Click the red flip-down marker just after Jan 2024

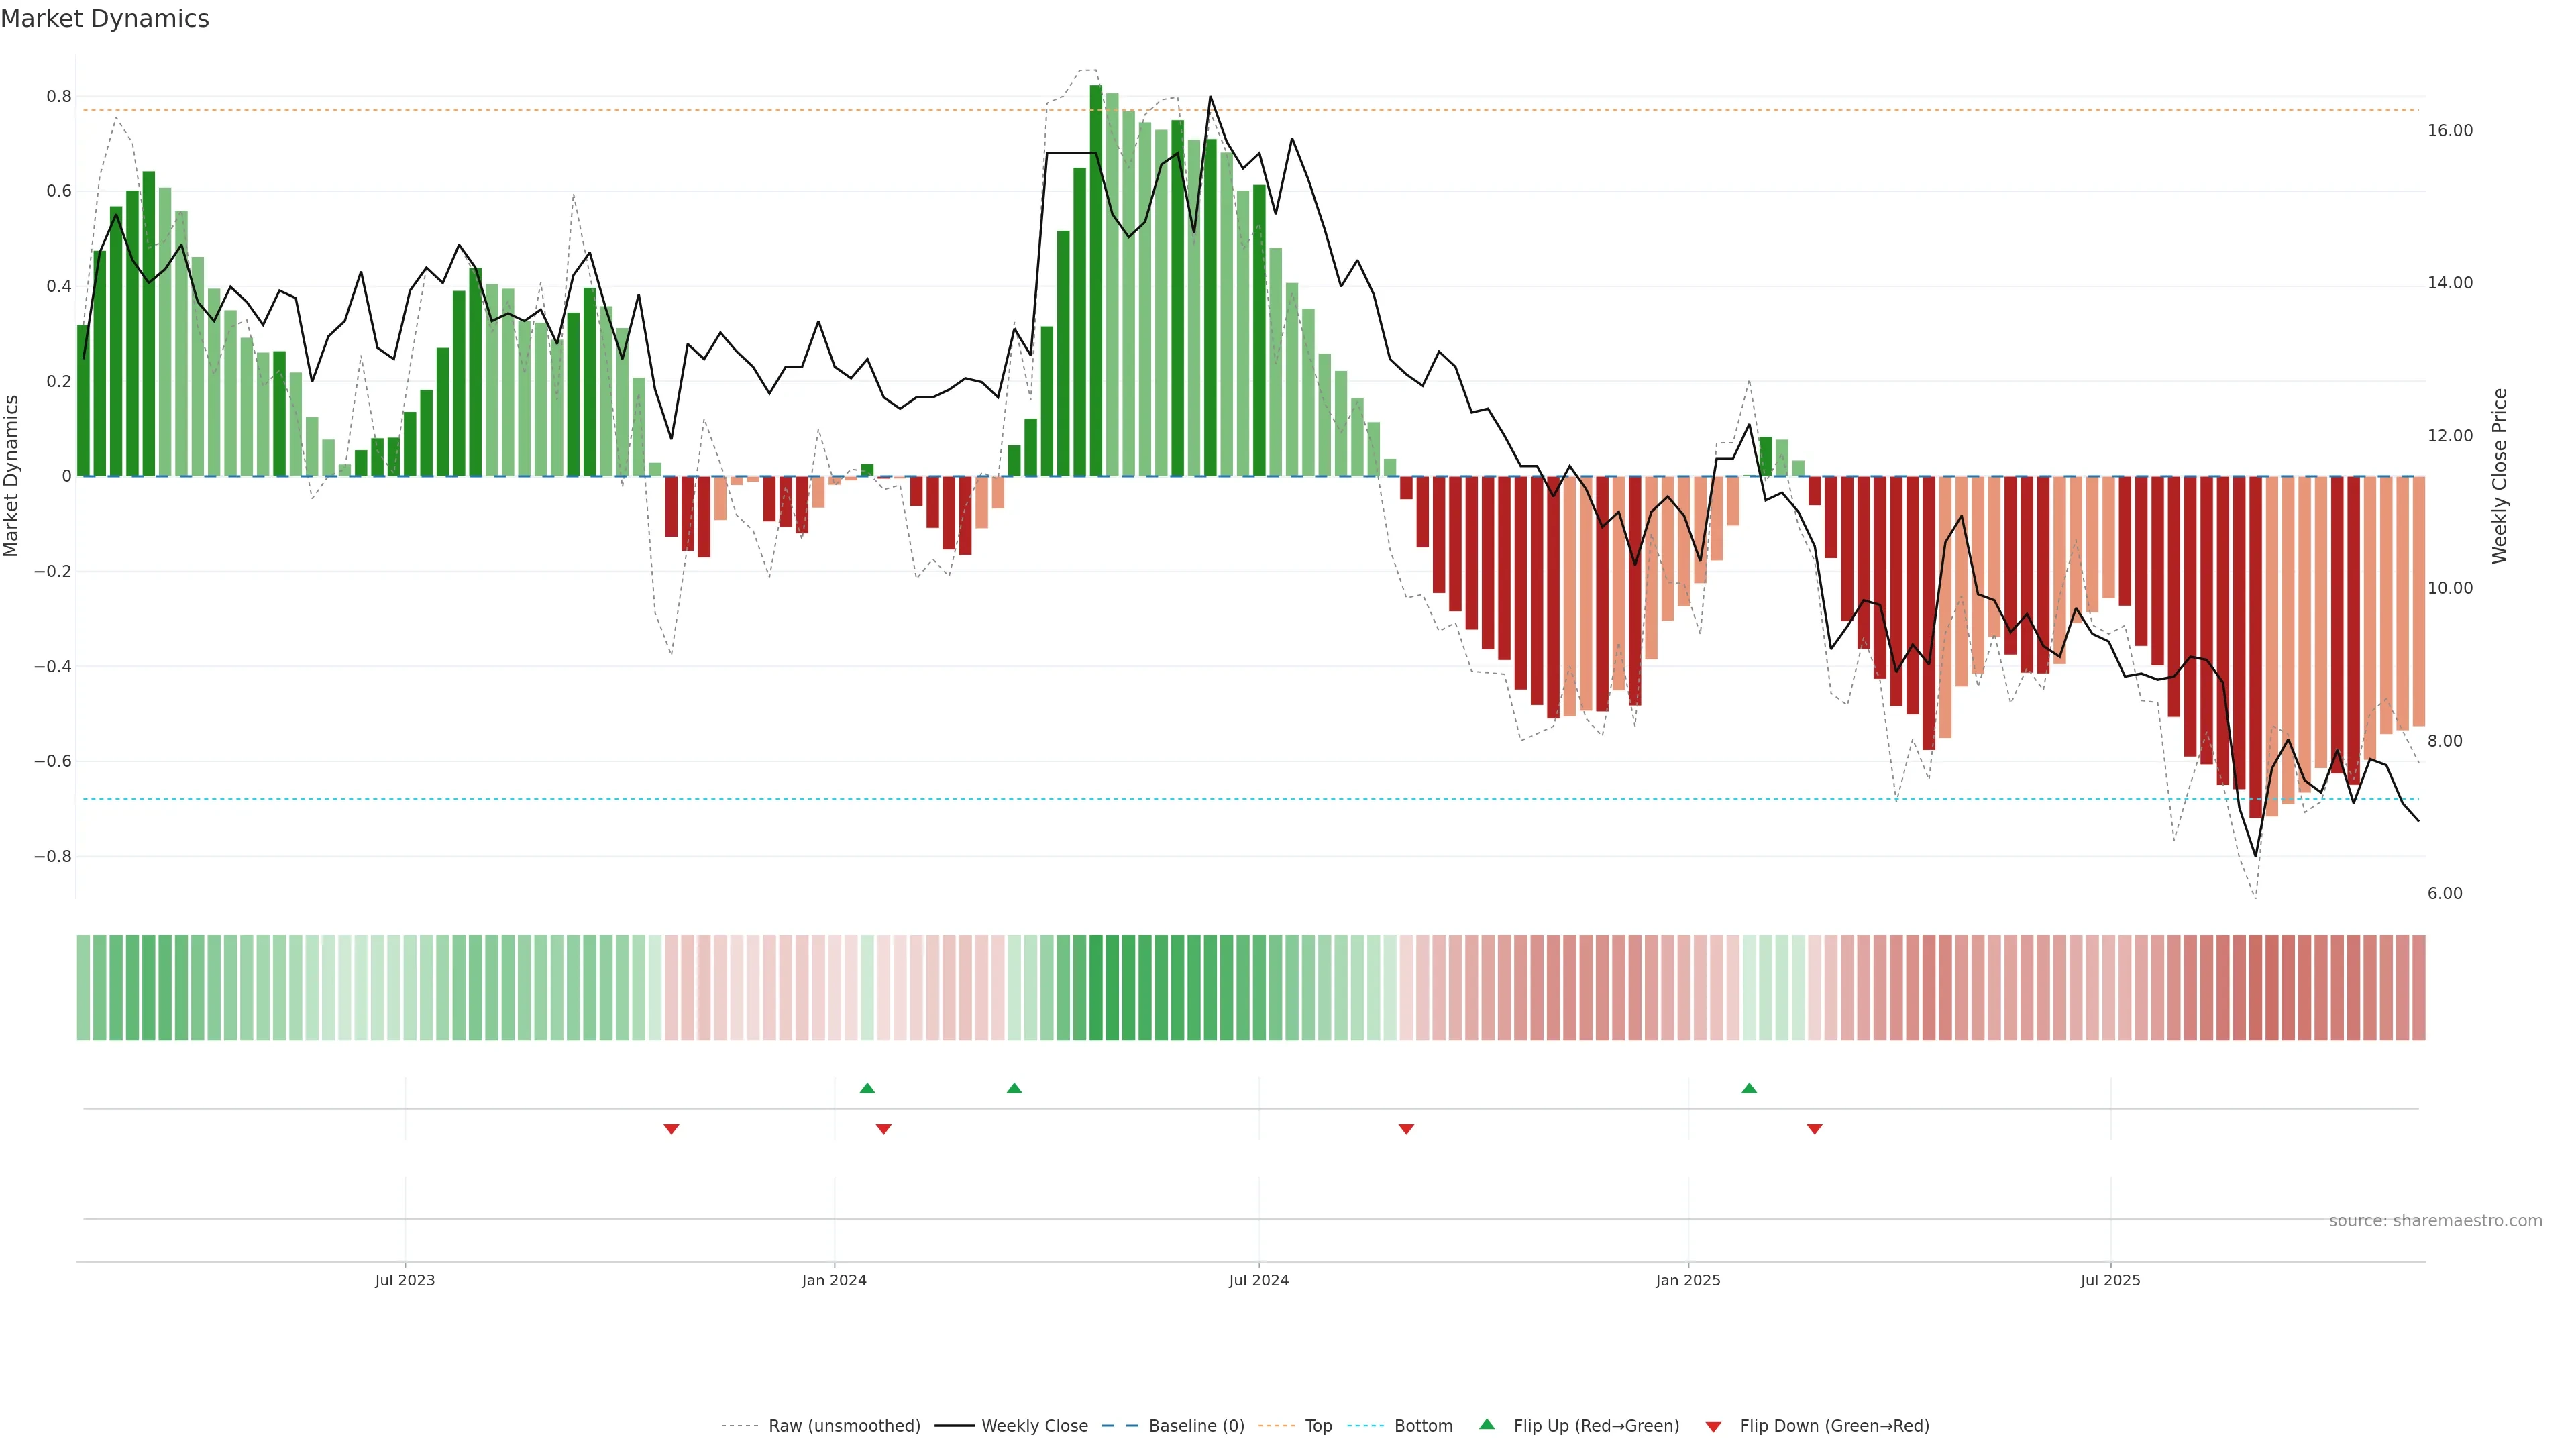883,1129
